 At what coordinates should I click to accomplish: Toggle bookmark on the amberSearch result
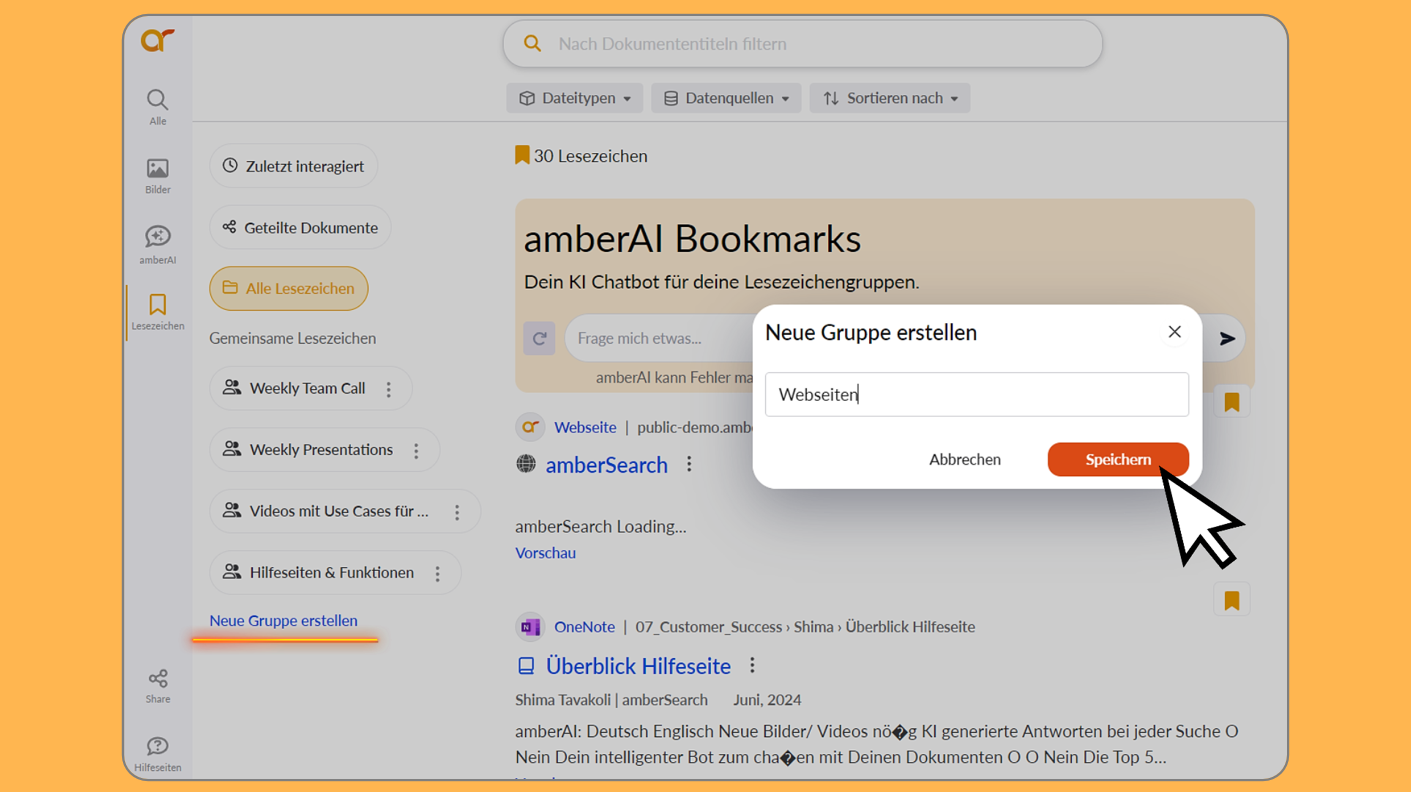tap(1231, 402)
